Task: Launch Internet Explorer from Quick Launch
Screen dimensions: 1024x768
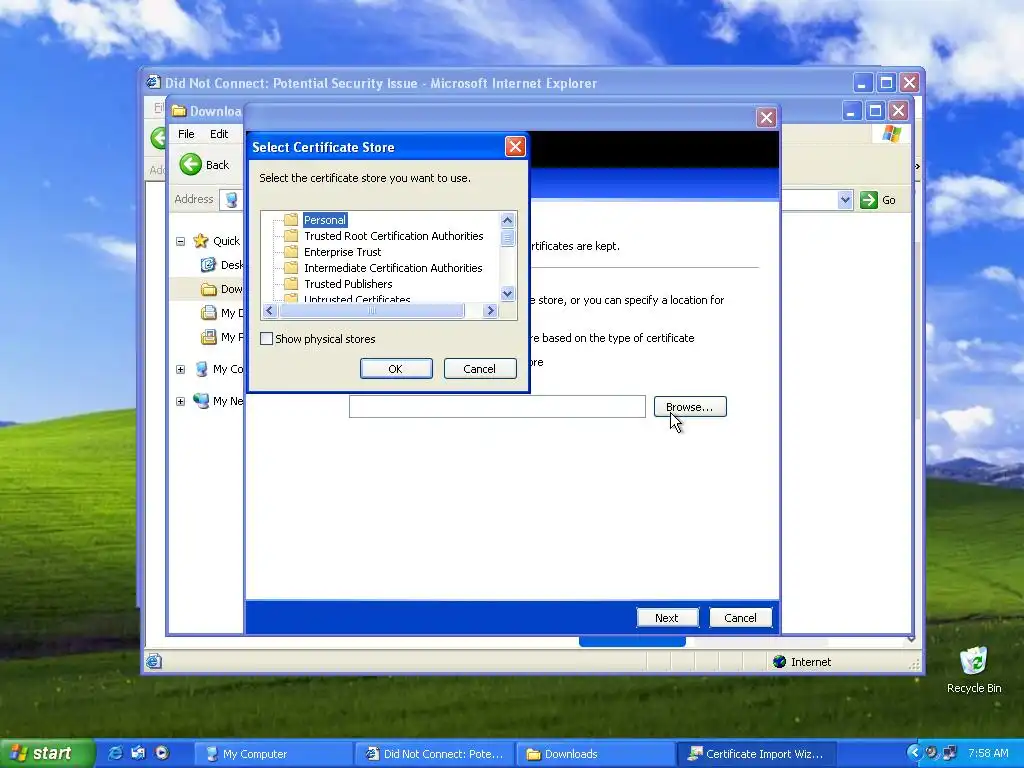Action: tap(116, 754)
